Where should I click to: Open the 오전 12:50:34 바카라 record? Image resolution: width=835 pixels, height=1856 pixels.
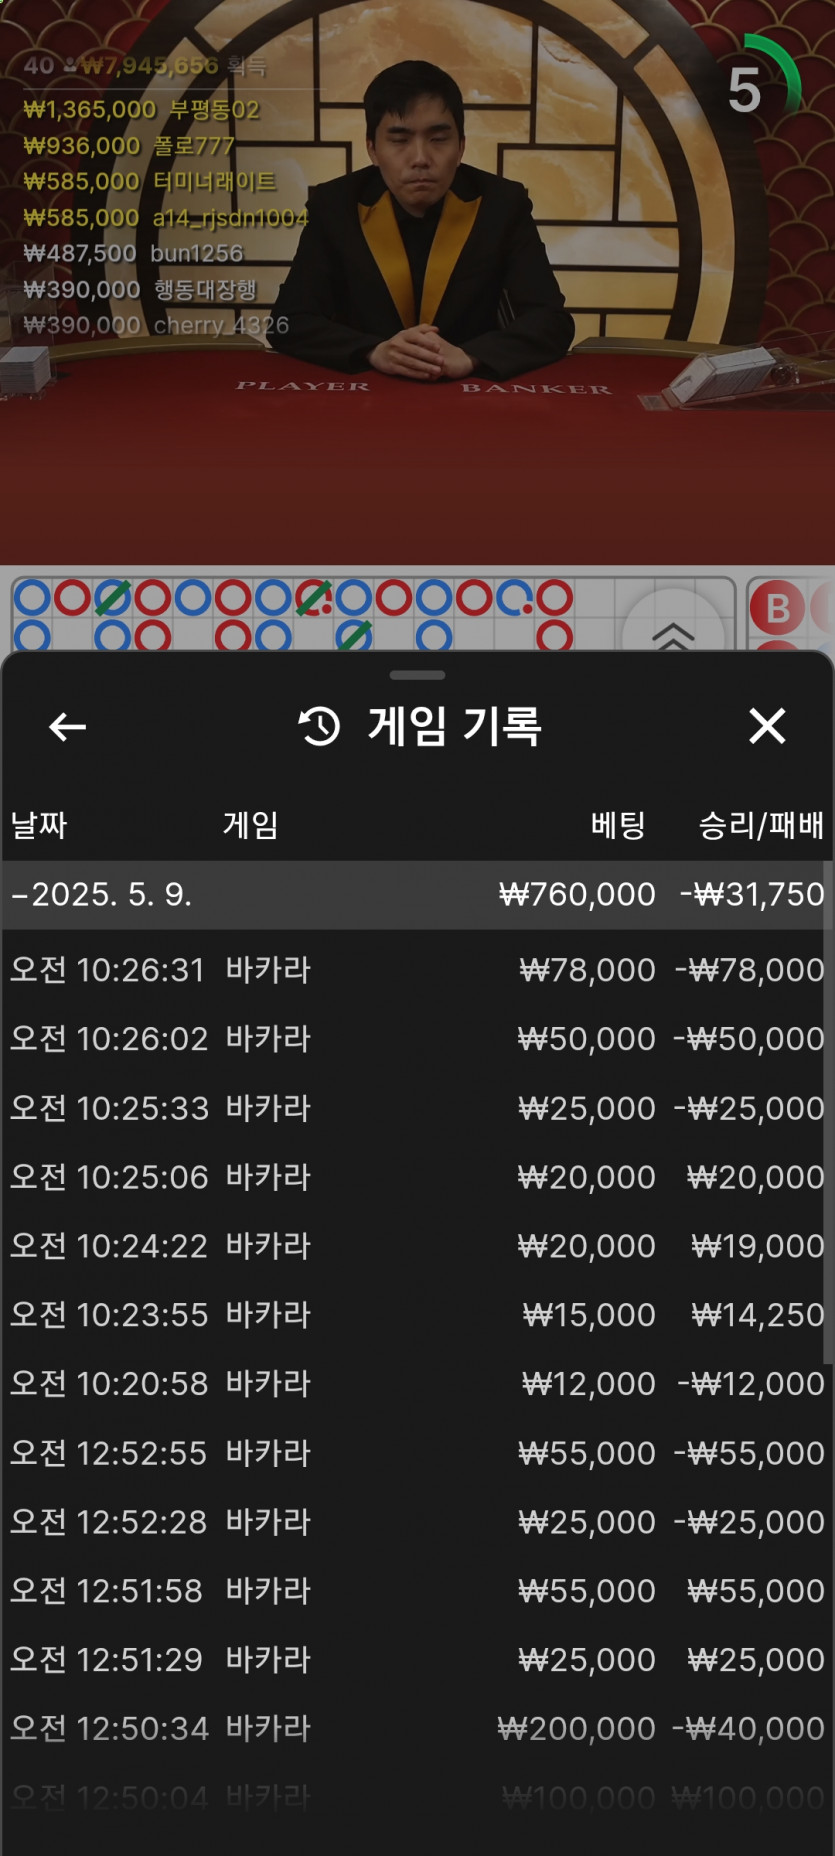point(417,1729)
